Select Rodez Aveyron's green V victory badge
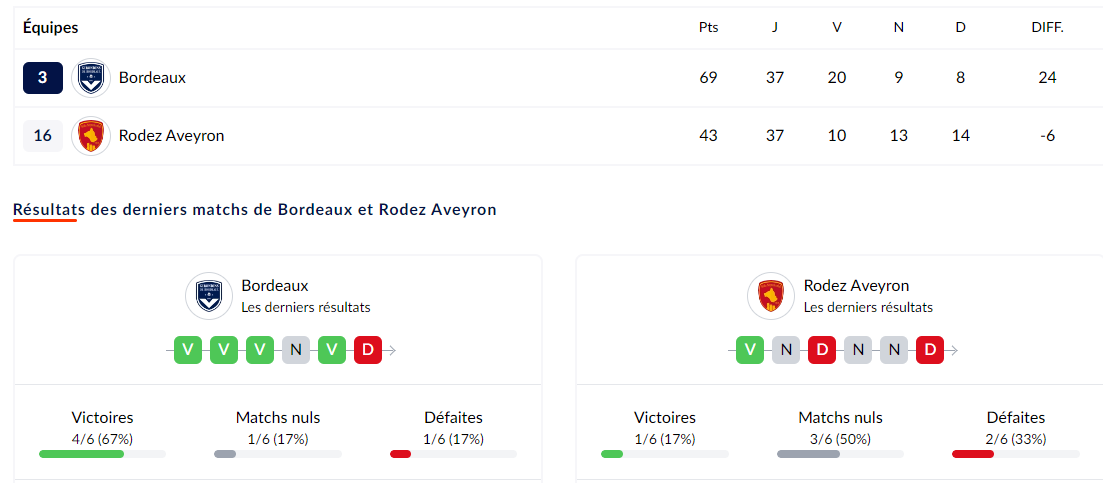This screenshot has width=1103, height=483. click(750, 350)
